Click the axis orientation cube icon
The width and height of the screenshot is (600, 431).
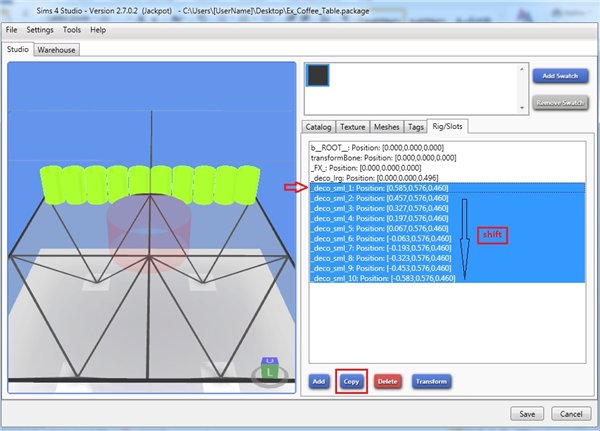point(268,368)
